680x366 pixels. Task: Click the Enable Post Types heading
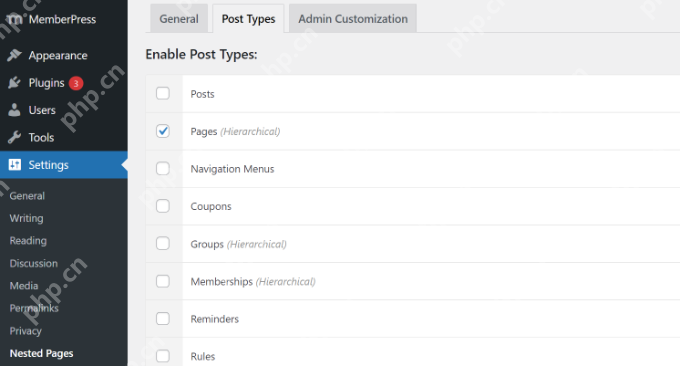point(201,54)
